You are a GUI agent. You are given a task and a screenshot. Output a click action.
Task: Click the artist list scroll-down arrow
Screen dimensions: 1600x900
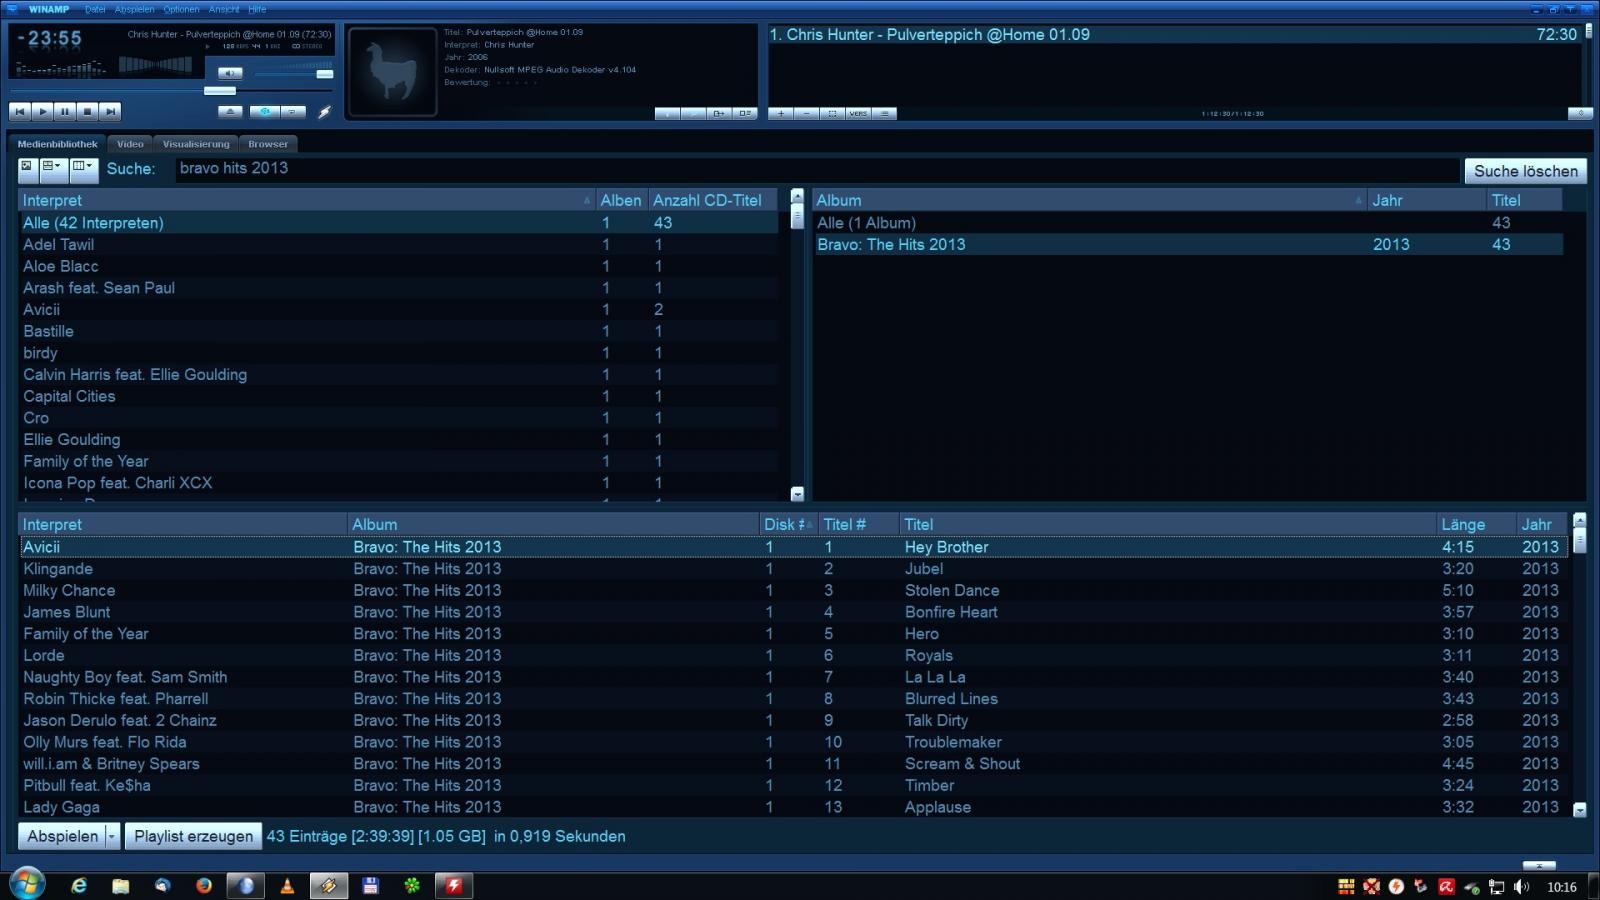pos(797,493)
